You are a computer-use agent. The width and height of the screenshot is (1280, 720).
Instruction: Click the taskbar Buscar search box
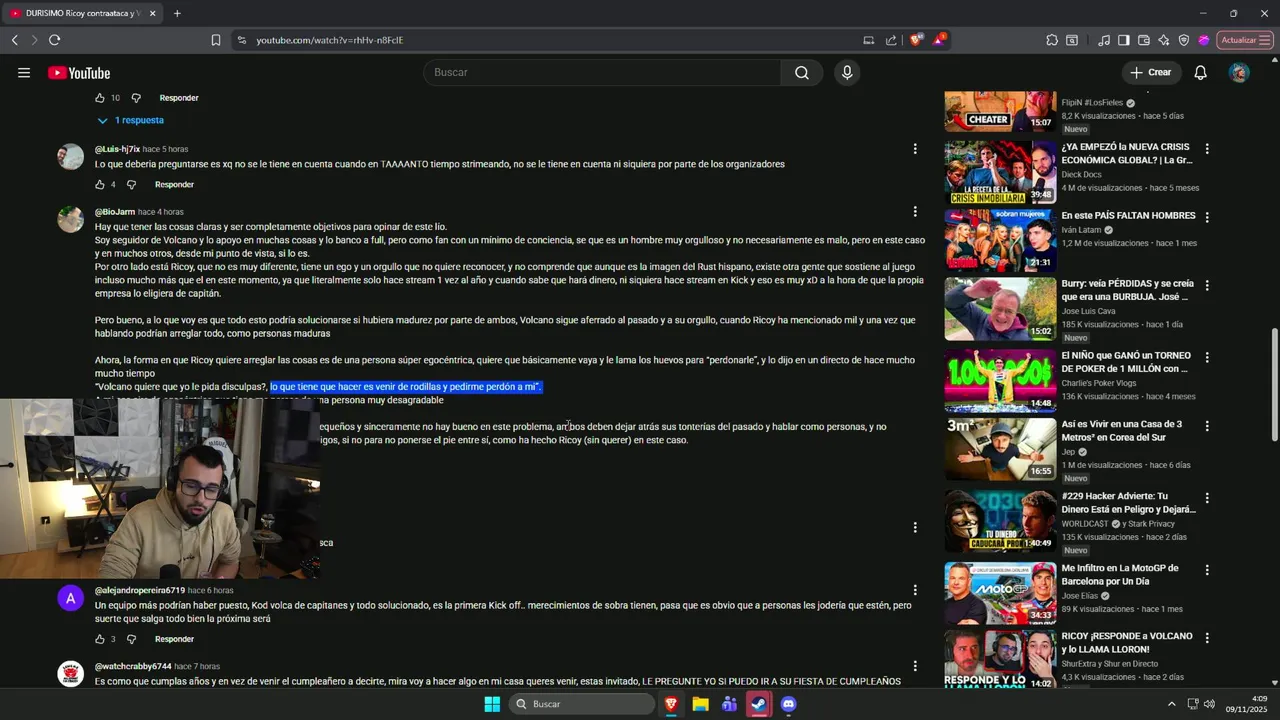point(582,704)
